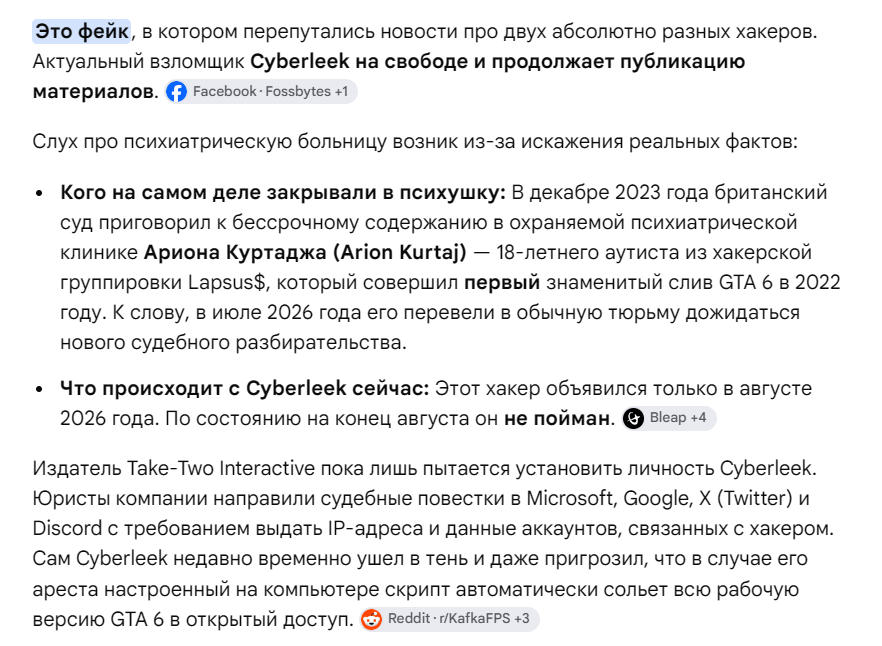882x646 pixels.
Task: Click the heading "Что происходит с Cyberleek сейчас"
Action: click(245, 388)
